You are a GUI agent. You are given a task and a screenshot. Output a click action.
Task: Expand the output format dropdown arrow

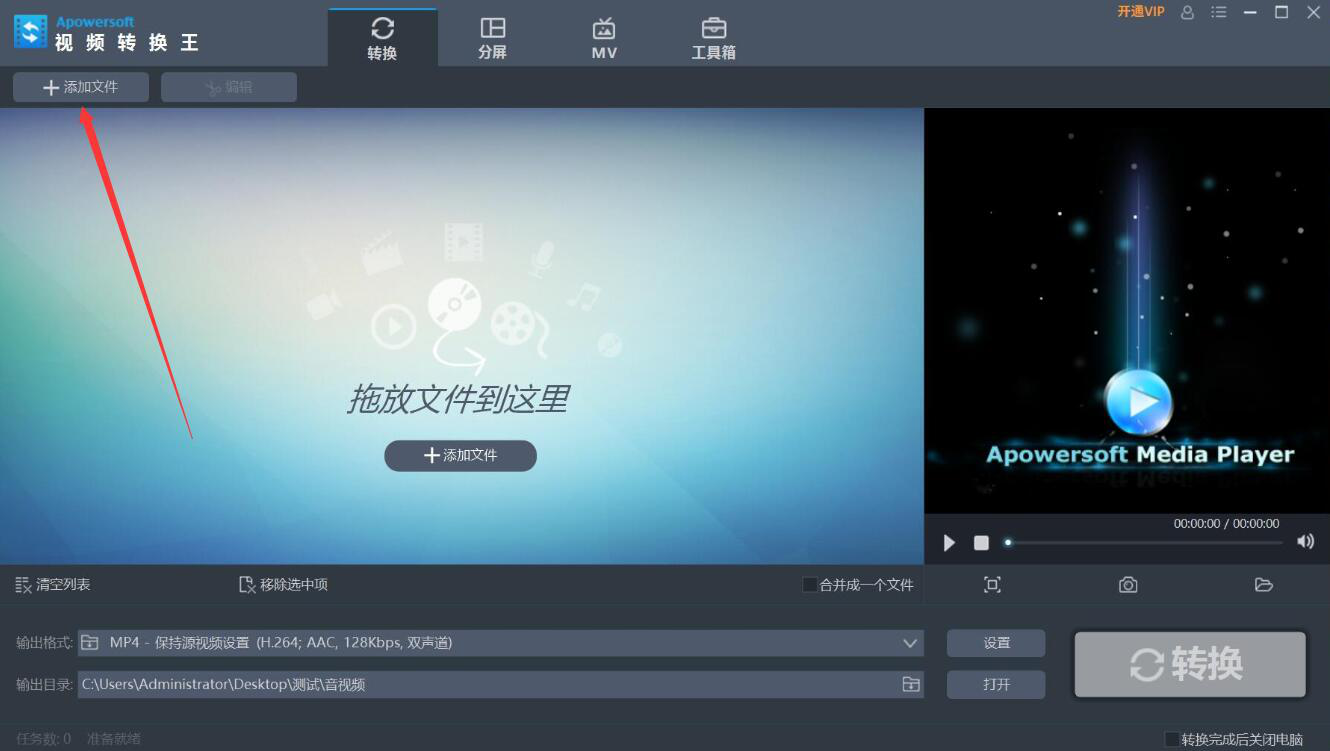(910, 643)
